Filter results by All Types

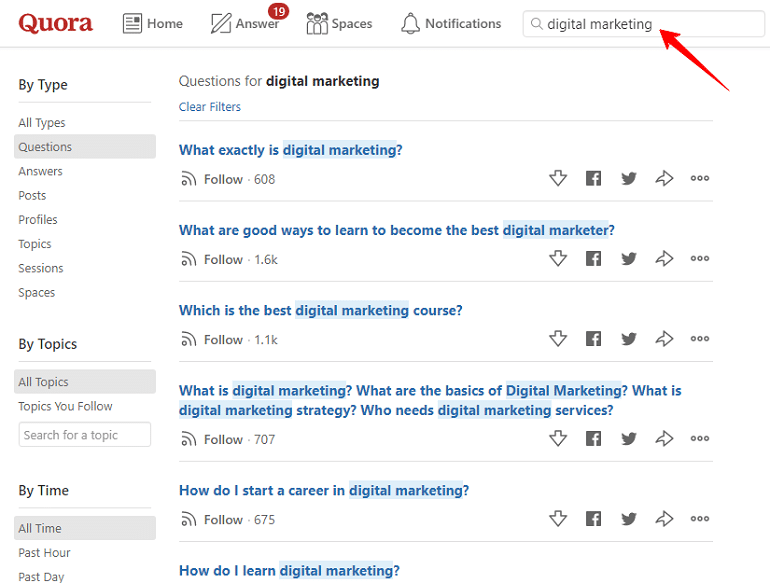click(42, 122)
